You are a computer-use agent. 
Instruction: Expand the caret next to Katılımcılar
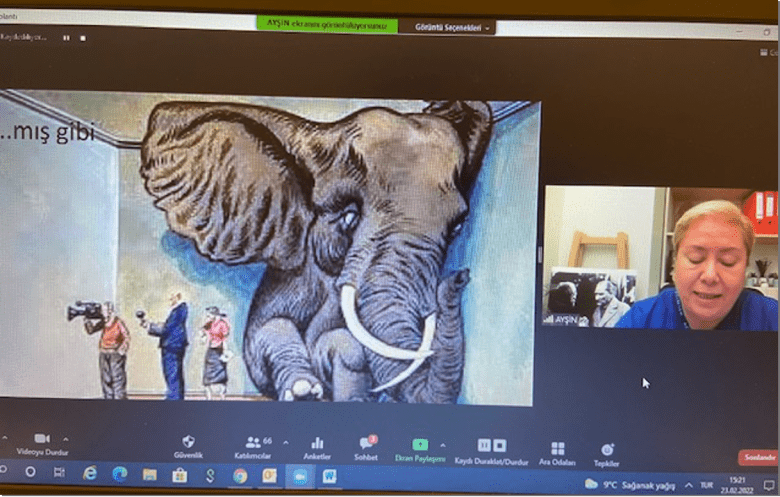coord(286,442)
